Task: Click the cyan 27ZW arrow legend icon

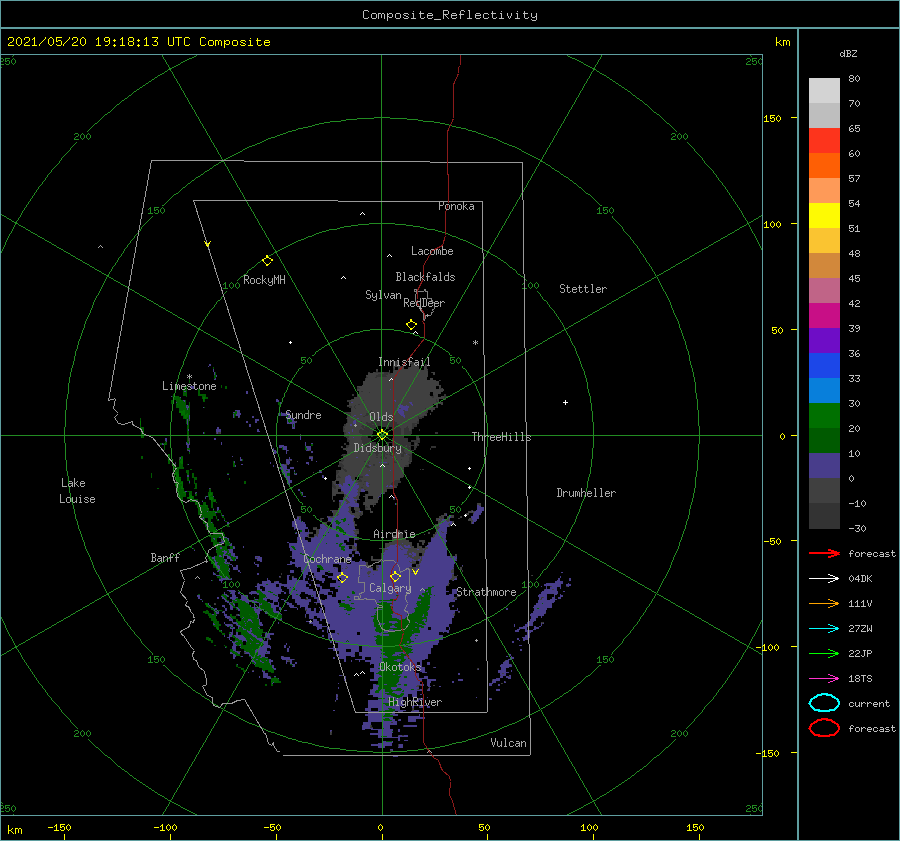Action: [x=824, y=629]
